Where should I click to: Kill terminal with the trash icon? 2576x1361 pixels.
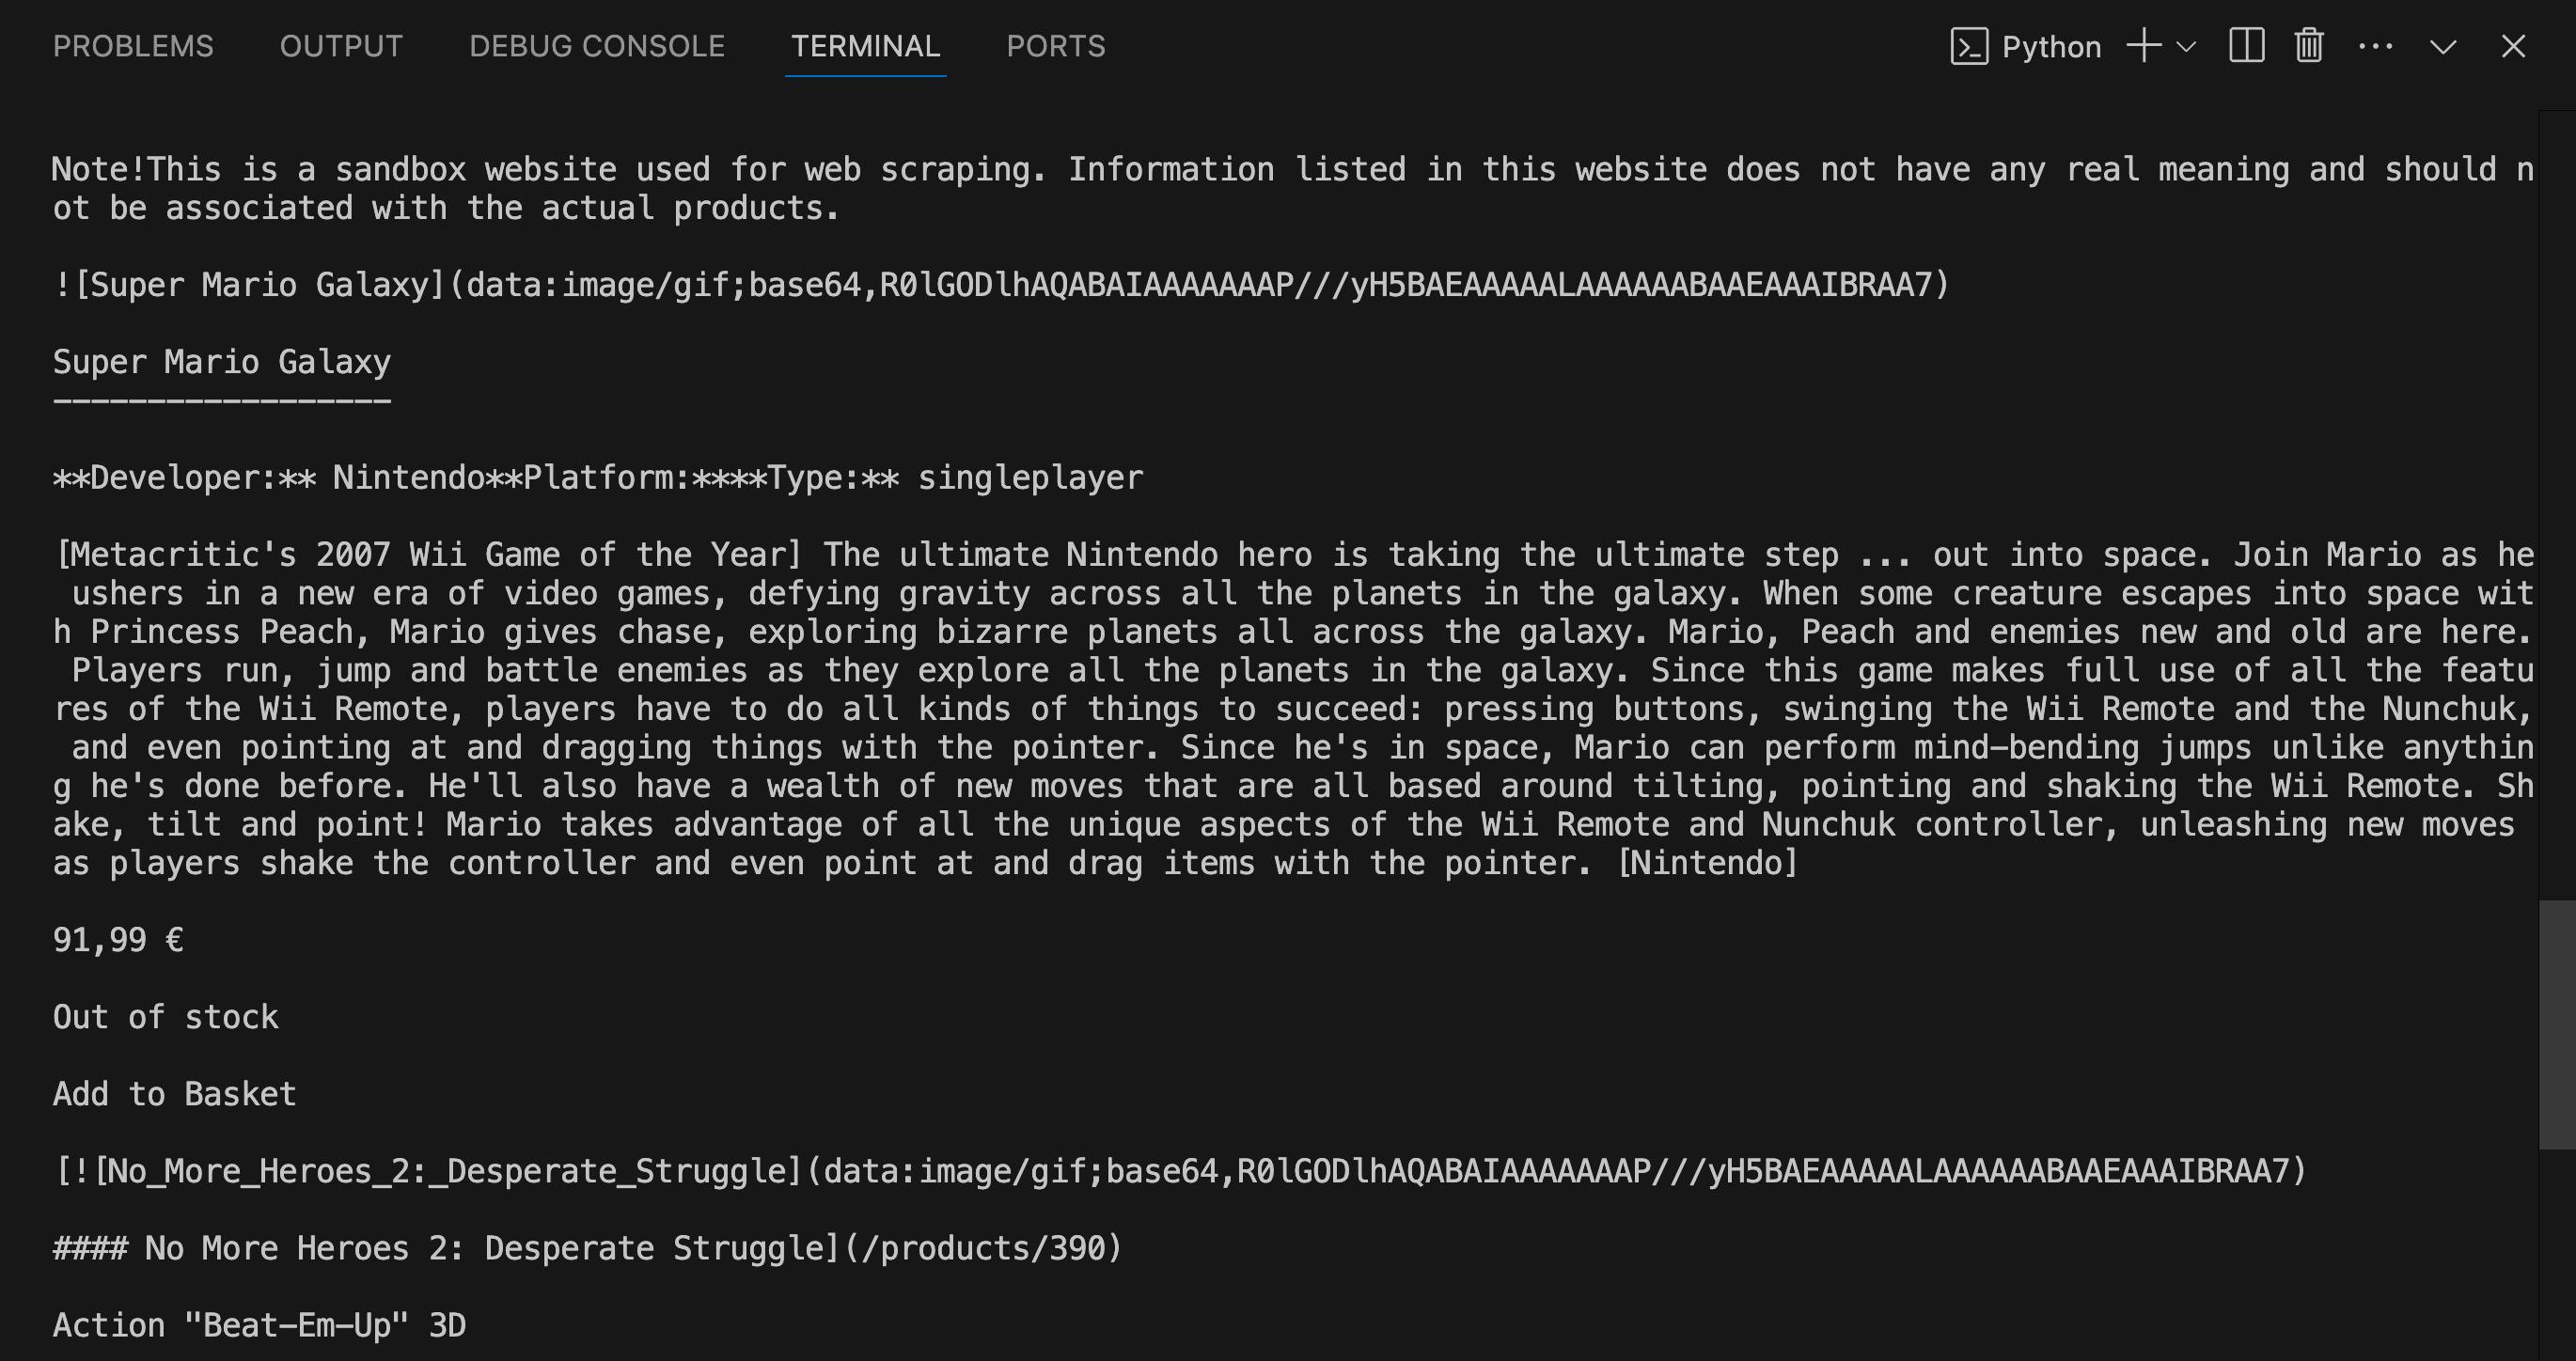2309,46
